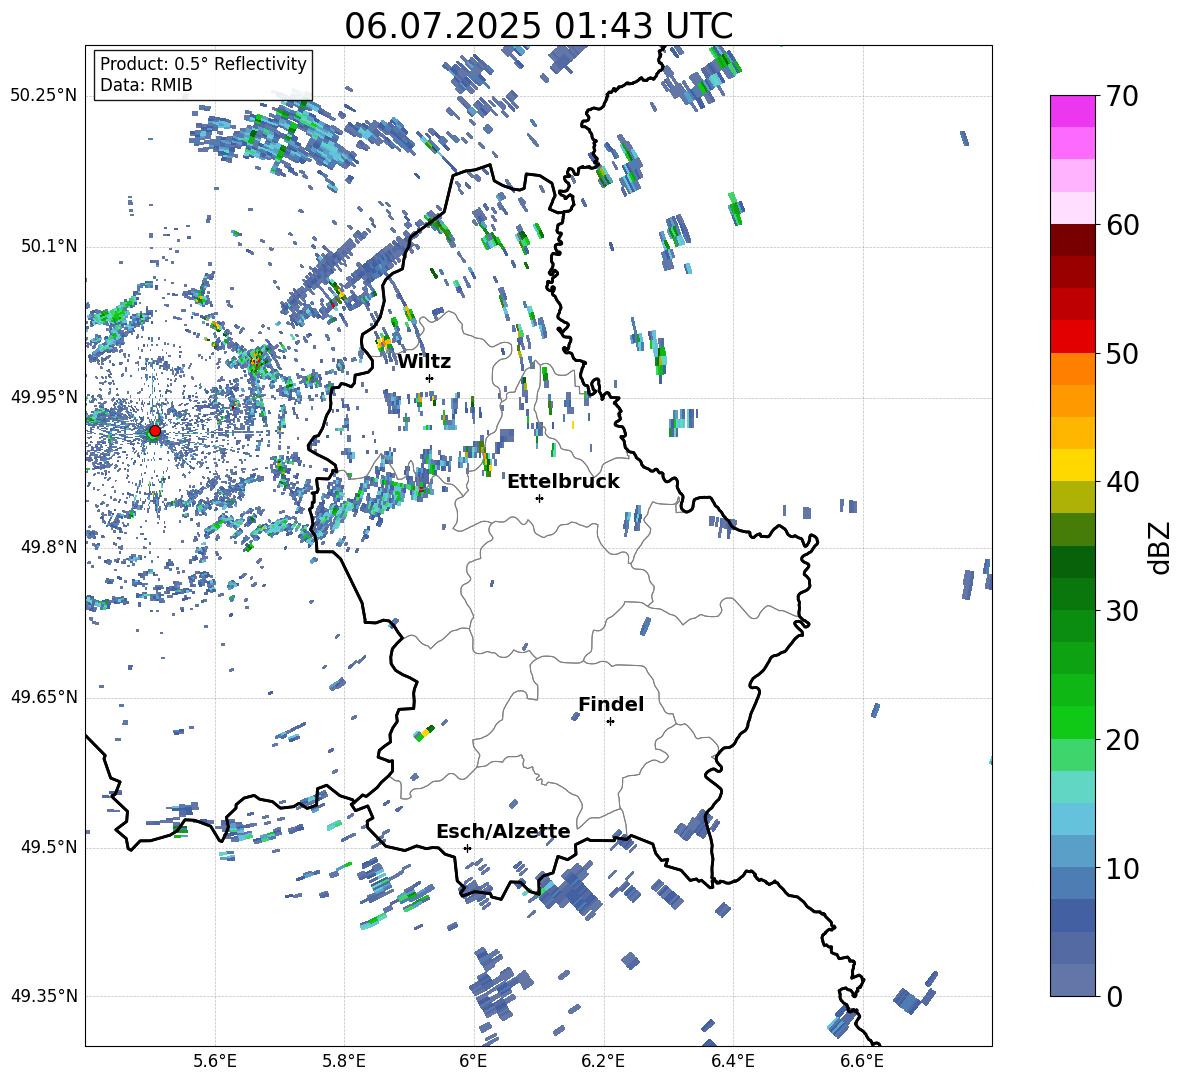The width and height of the screenshot is (1184, 1081).
Task: Click the Data: RMIB text
Action: click(x=146, y=85)
